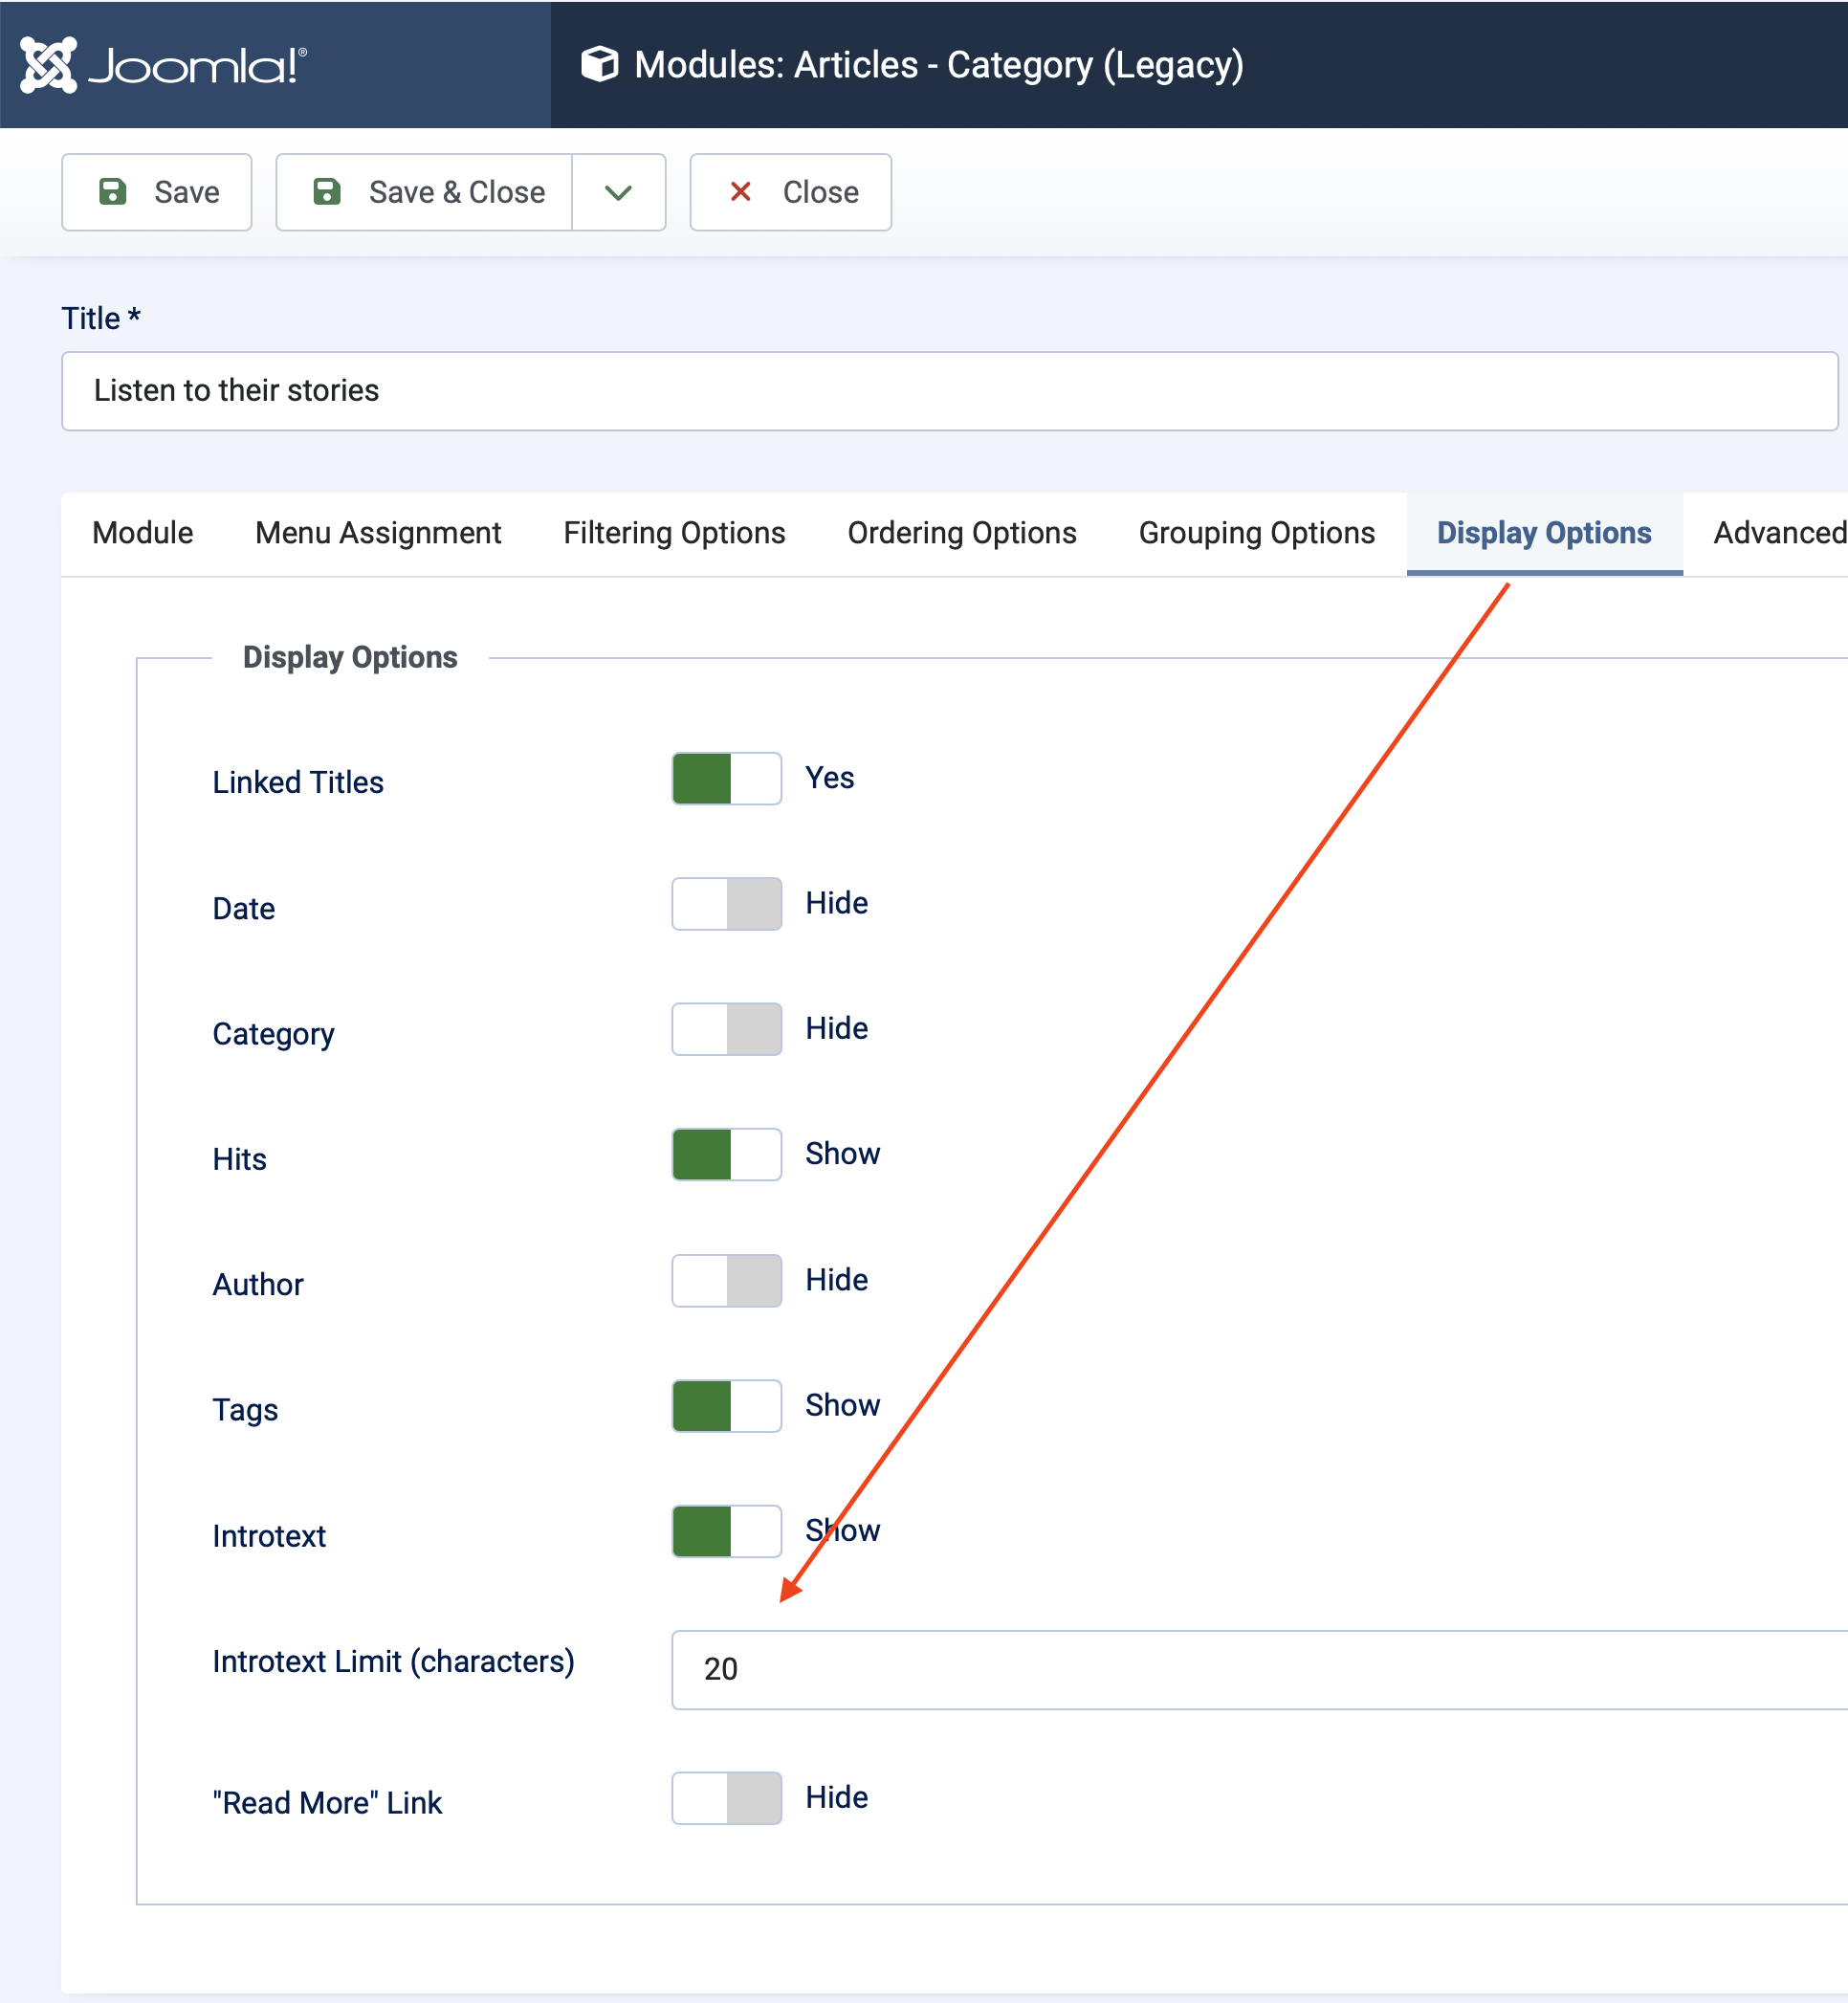Toggle the Category display switch
Image resolution: width=1848 pixels, height=2003 pixels.
(726, 1028)
